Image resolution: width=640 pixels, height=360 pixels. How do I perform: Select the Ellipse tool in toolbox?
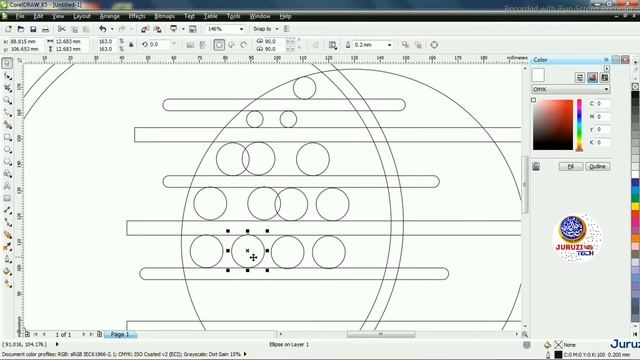pyautogui.click(x=7, y=149)
